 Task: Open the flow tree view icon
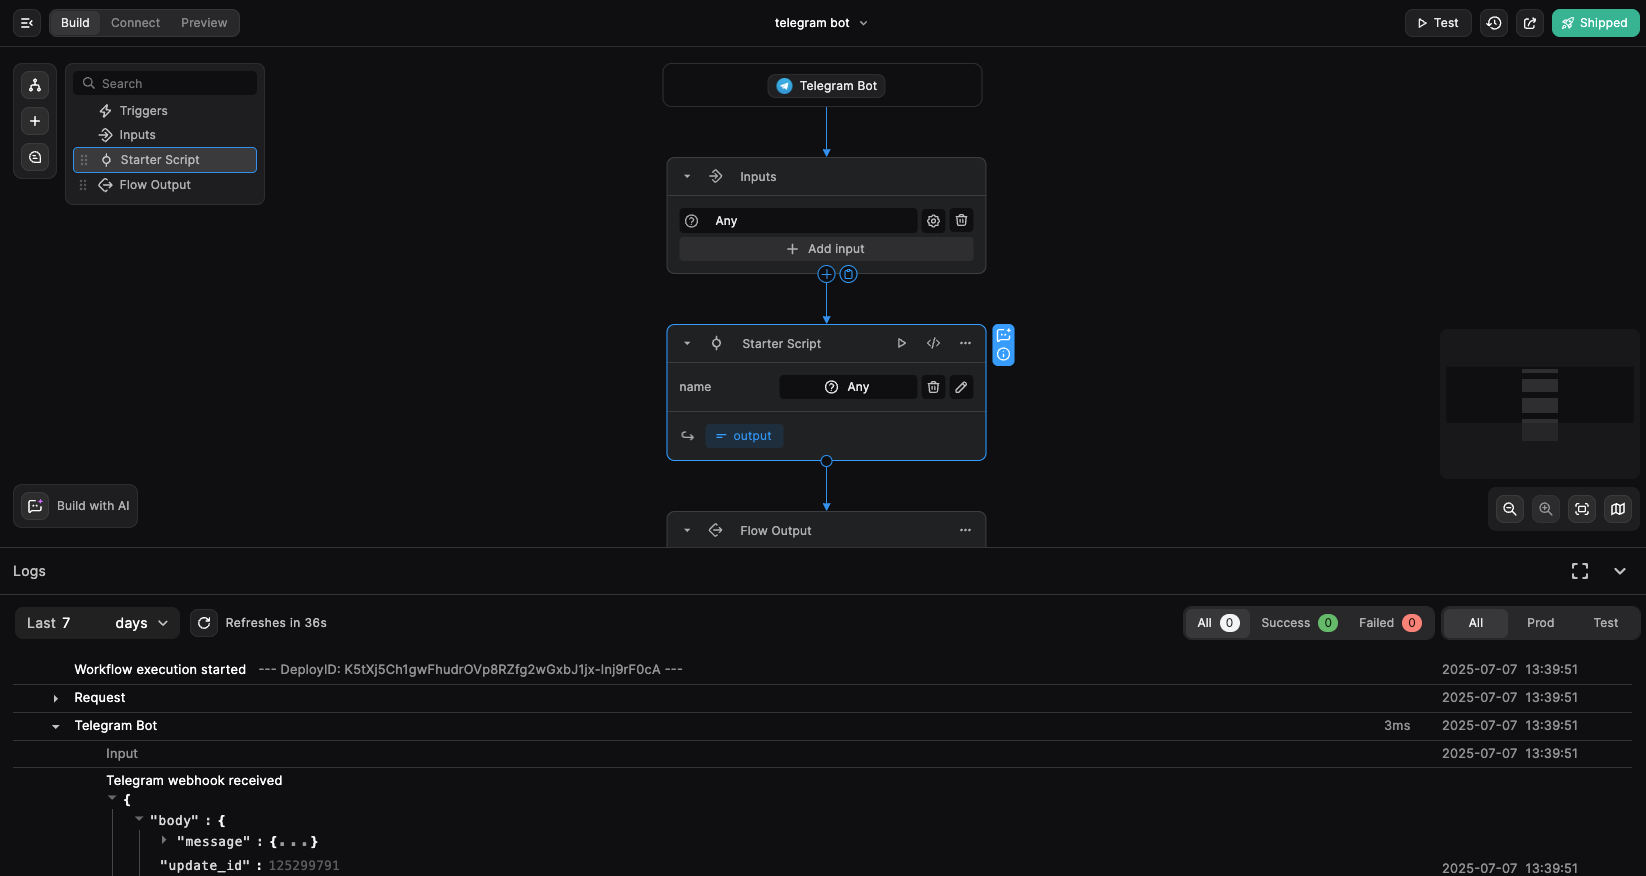coord(35,85)
